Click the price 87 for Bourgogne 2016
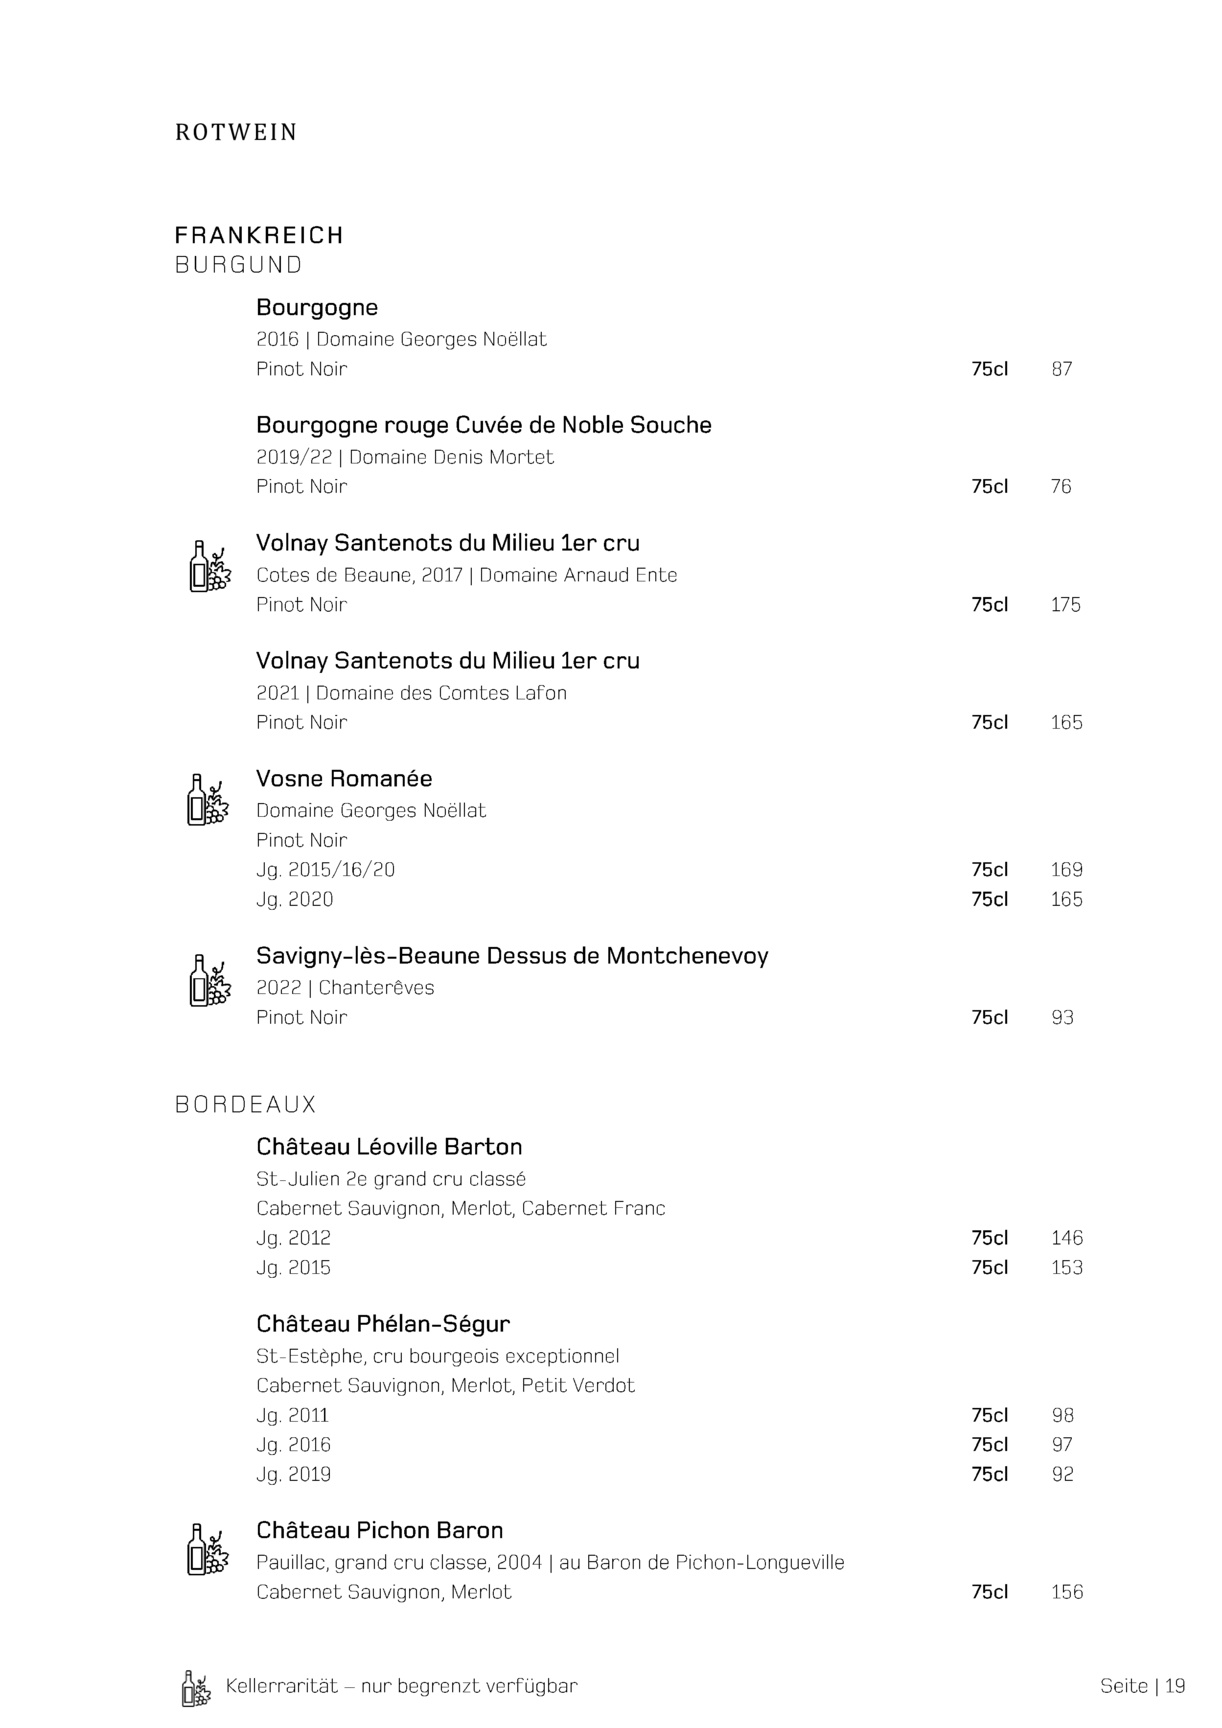The height and width of the screenshot is (1728, 1222). coord(1061,369)
